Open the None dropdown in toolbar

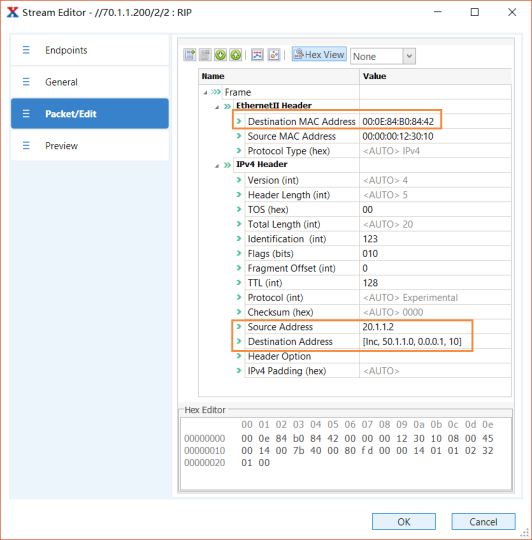point(383,56)
